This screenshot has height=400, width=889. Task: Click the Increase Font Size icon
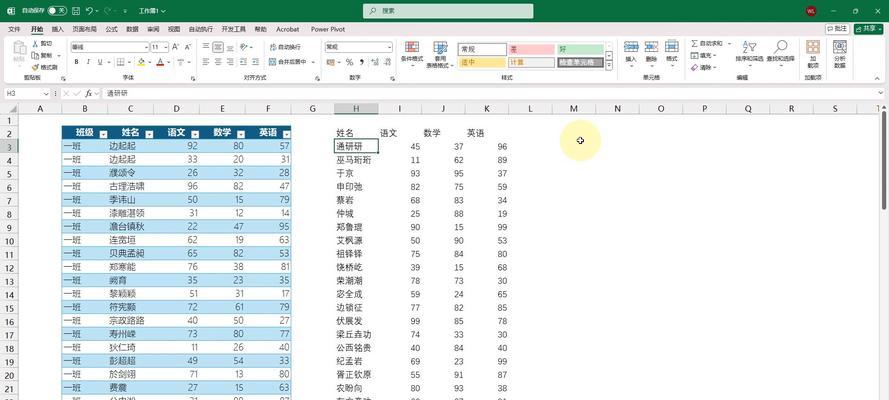(175, 47)
